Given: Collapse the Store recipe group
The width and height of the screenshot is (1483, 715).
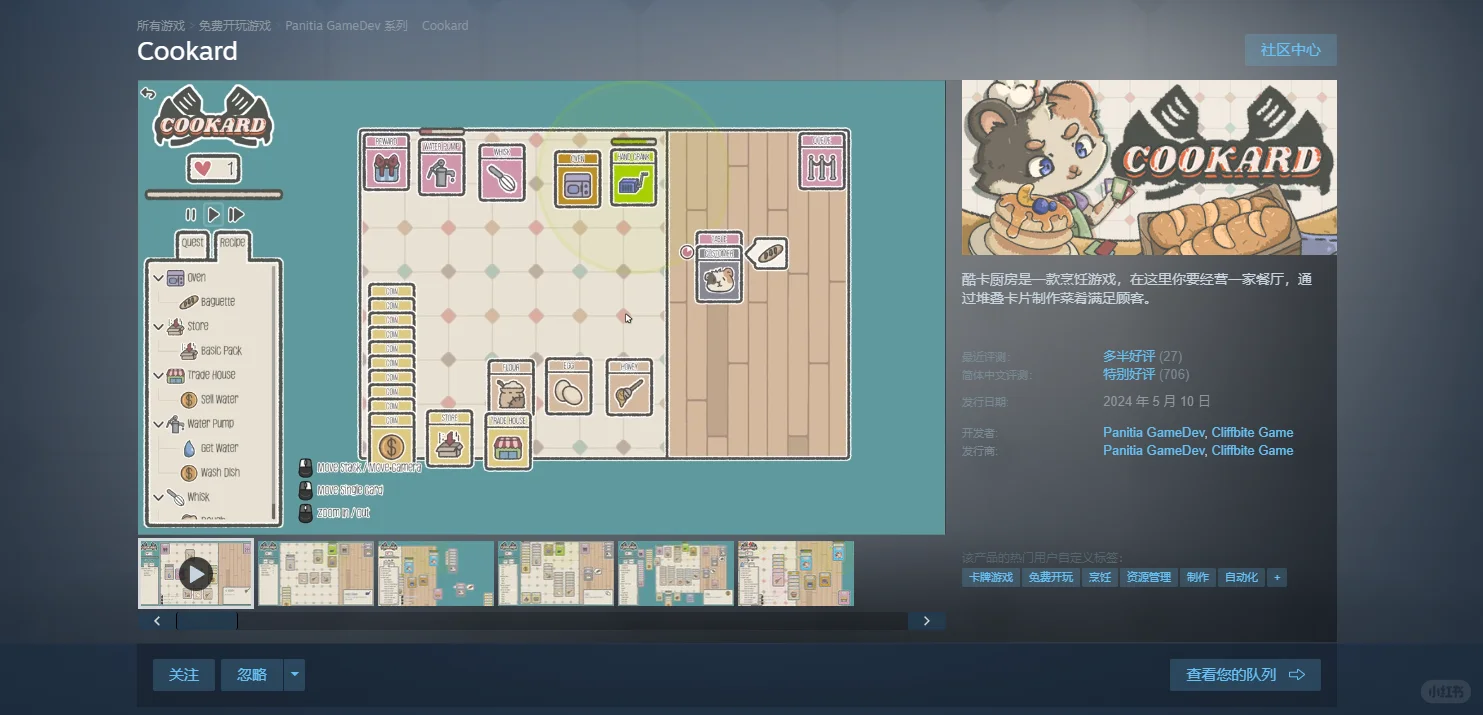Looking at the screenshot, I should (159, 327).
